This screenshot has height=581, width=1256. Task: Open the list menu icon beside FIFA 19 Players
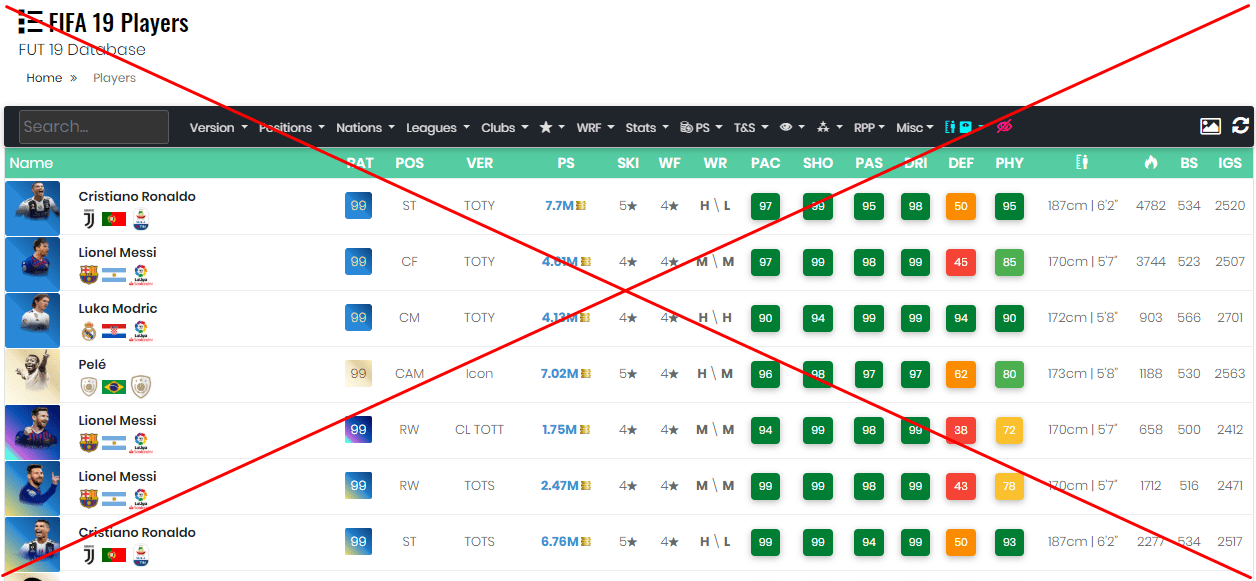(x=30, y=22)
